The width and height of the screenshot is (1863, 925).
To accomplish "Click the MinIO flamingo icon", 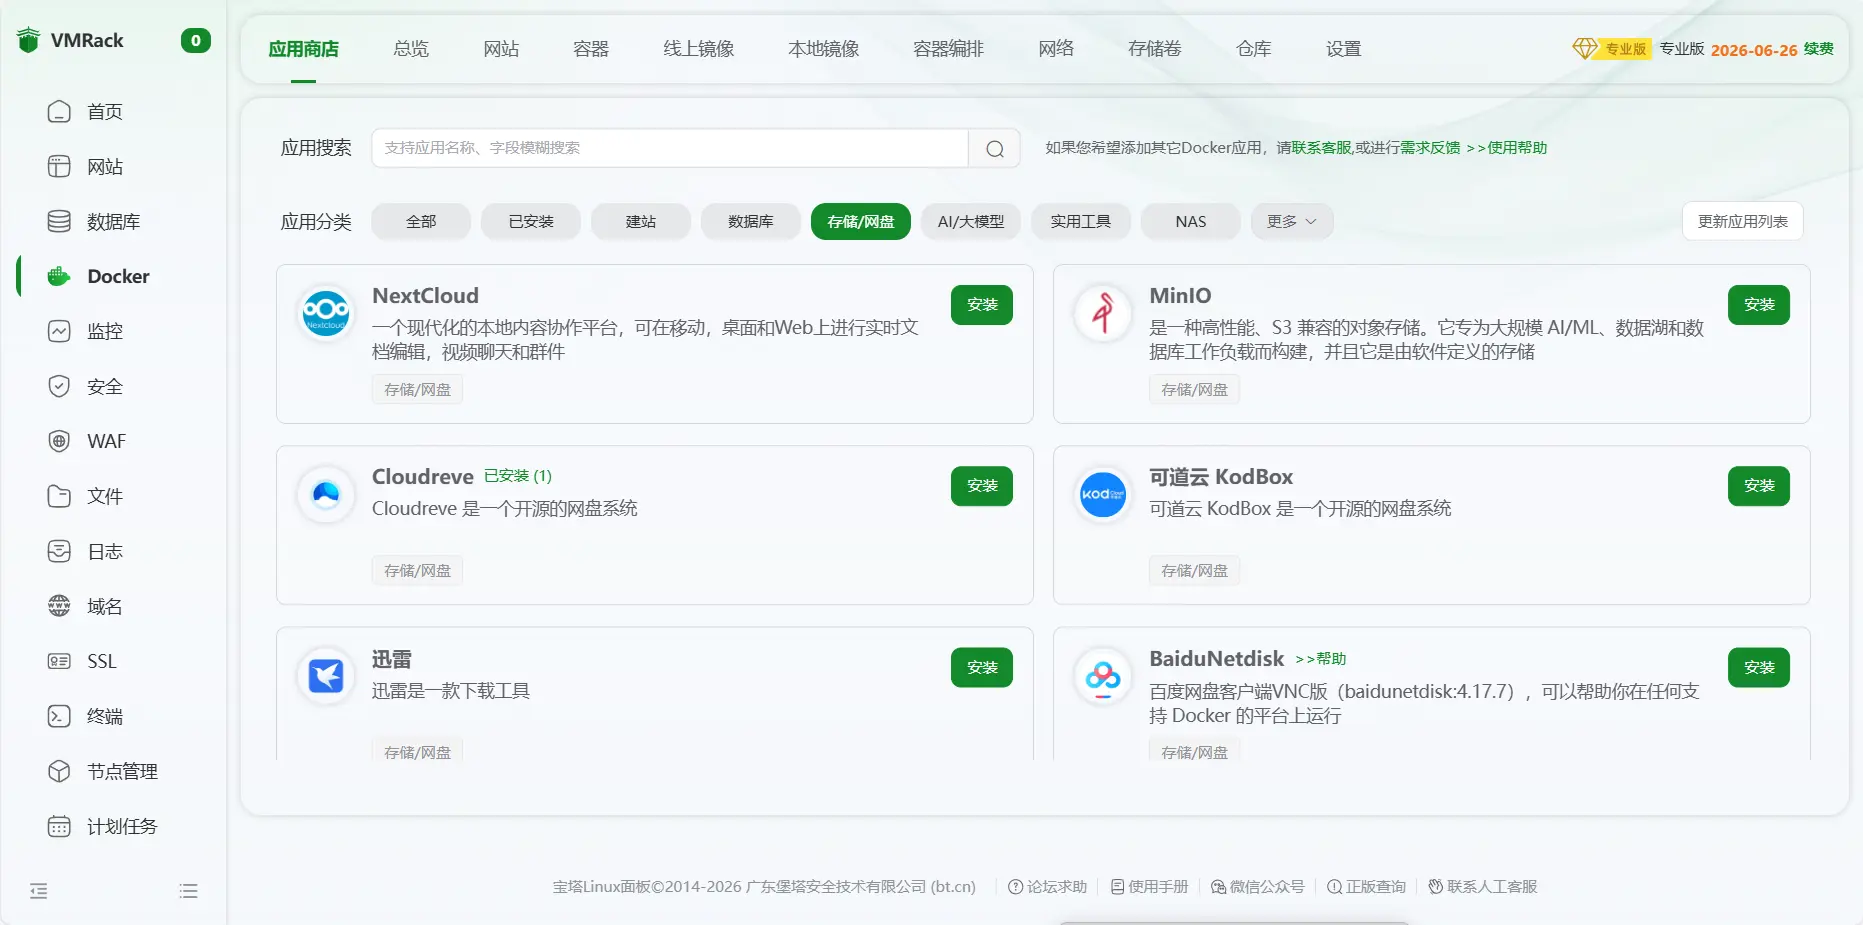I will tap(1103, 313).
